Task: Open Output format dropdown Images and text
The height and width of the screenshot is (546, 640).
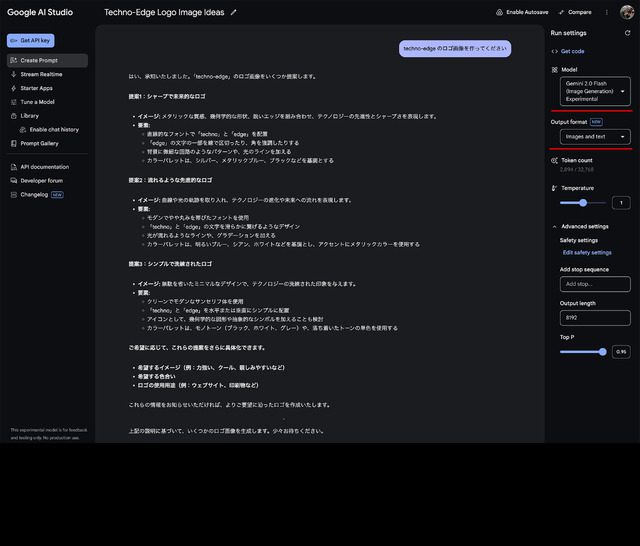Action: (x=595, y=137)
